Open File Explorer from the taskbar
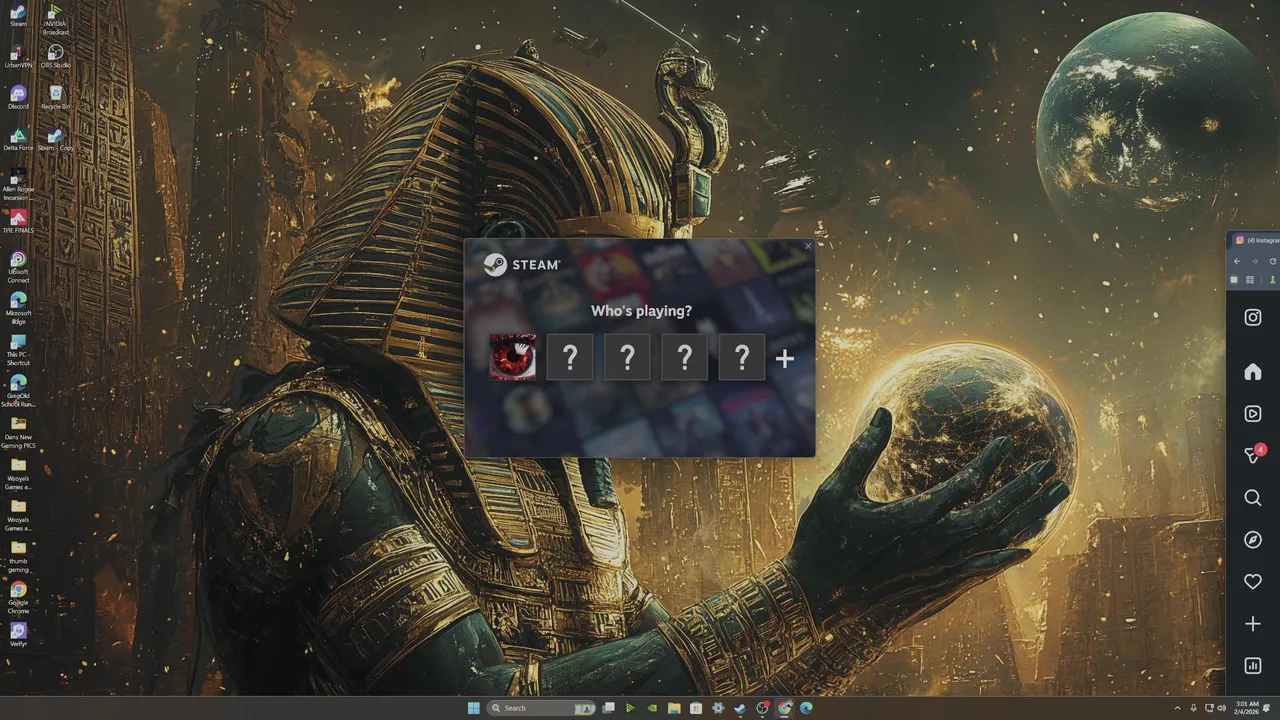Screen dimensions: 1280x720 [674, 708]
